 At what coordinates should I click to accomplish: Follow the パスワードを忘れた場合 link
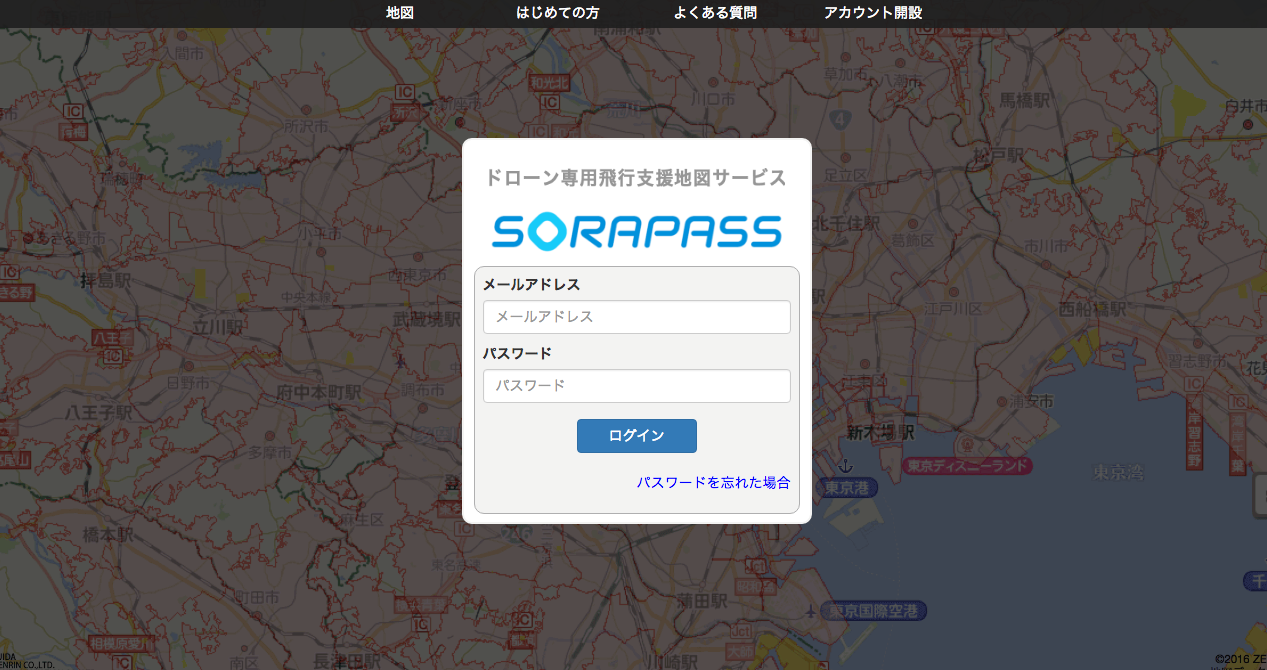point(713,482)
